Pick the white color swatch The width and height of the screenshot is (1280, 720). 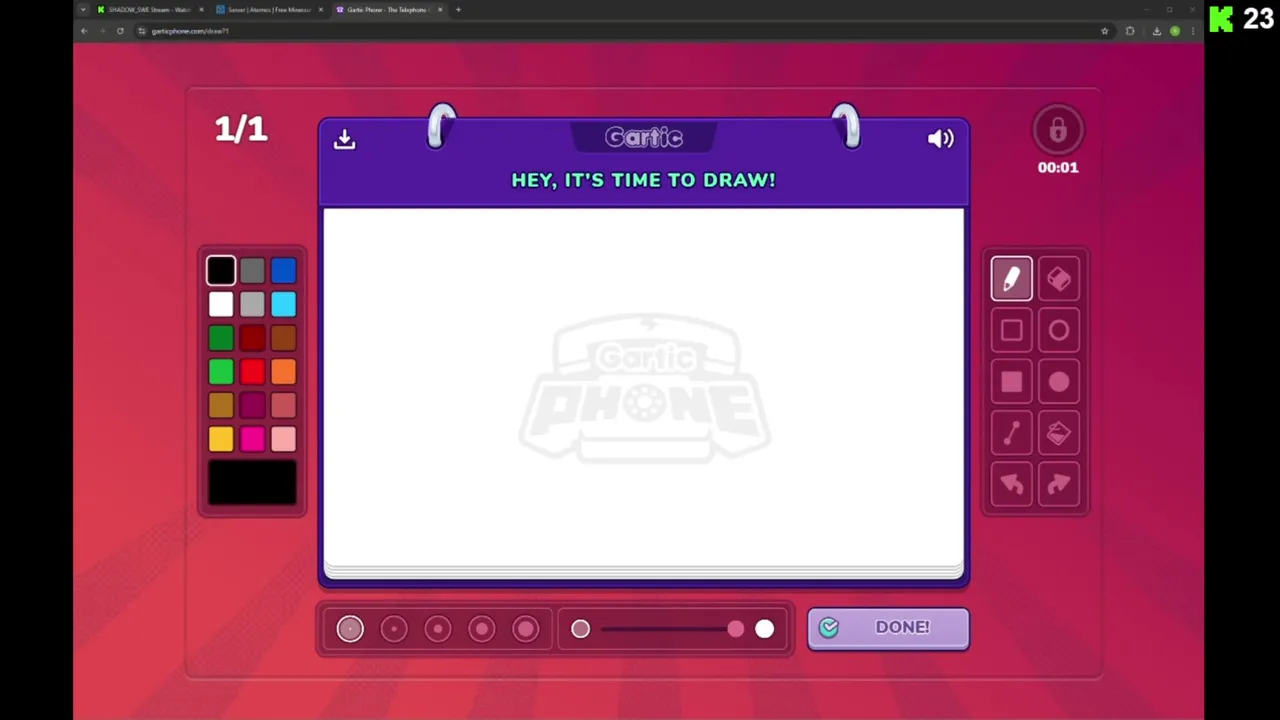221,304
